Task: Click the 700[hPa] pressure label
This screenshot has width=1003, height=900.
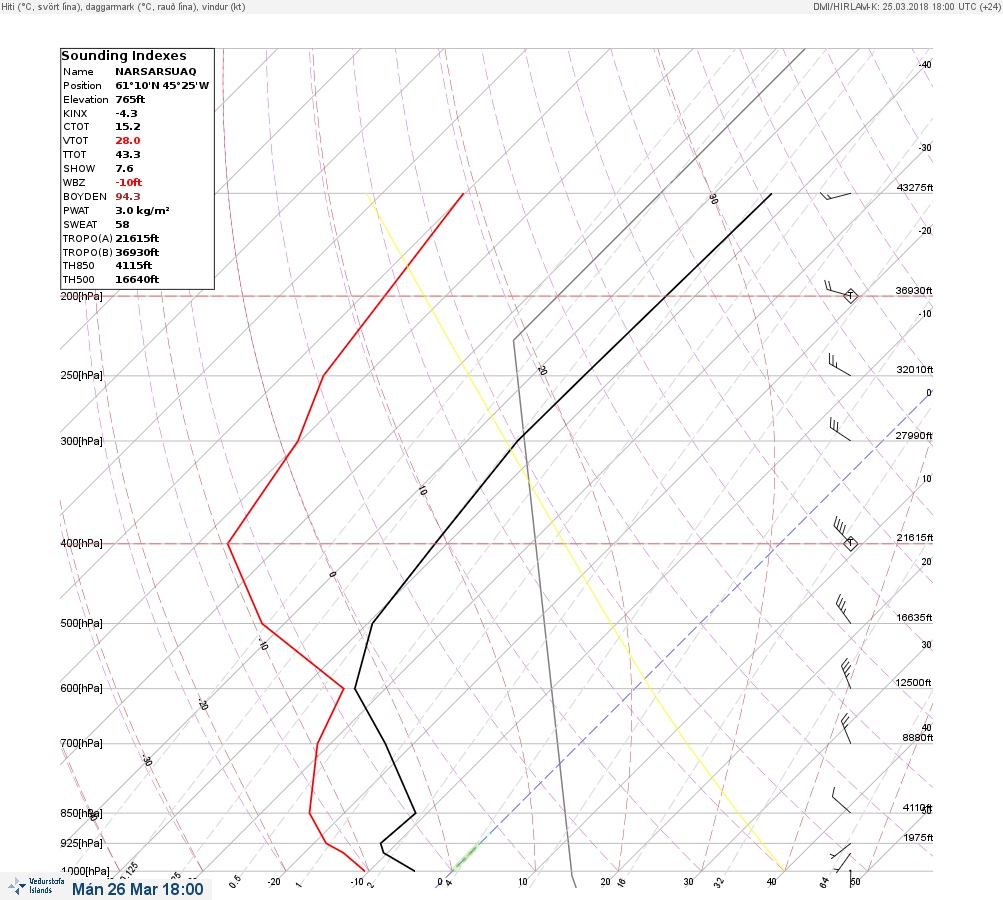Action: [x=81, y=743]
